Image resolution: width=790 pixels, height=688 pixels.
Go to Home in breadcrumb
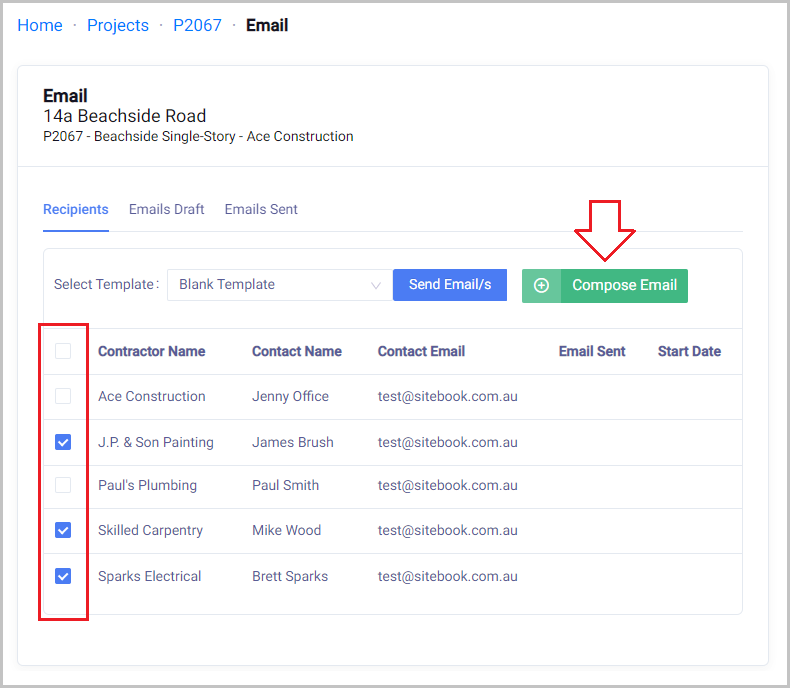(x=40, y=25)
